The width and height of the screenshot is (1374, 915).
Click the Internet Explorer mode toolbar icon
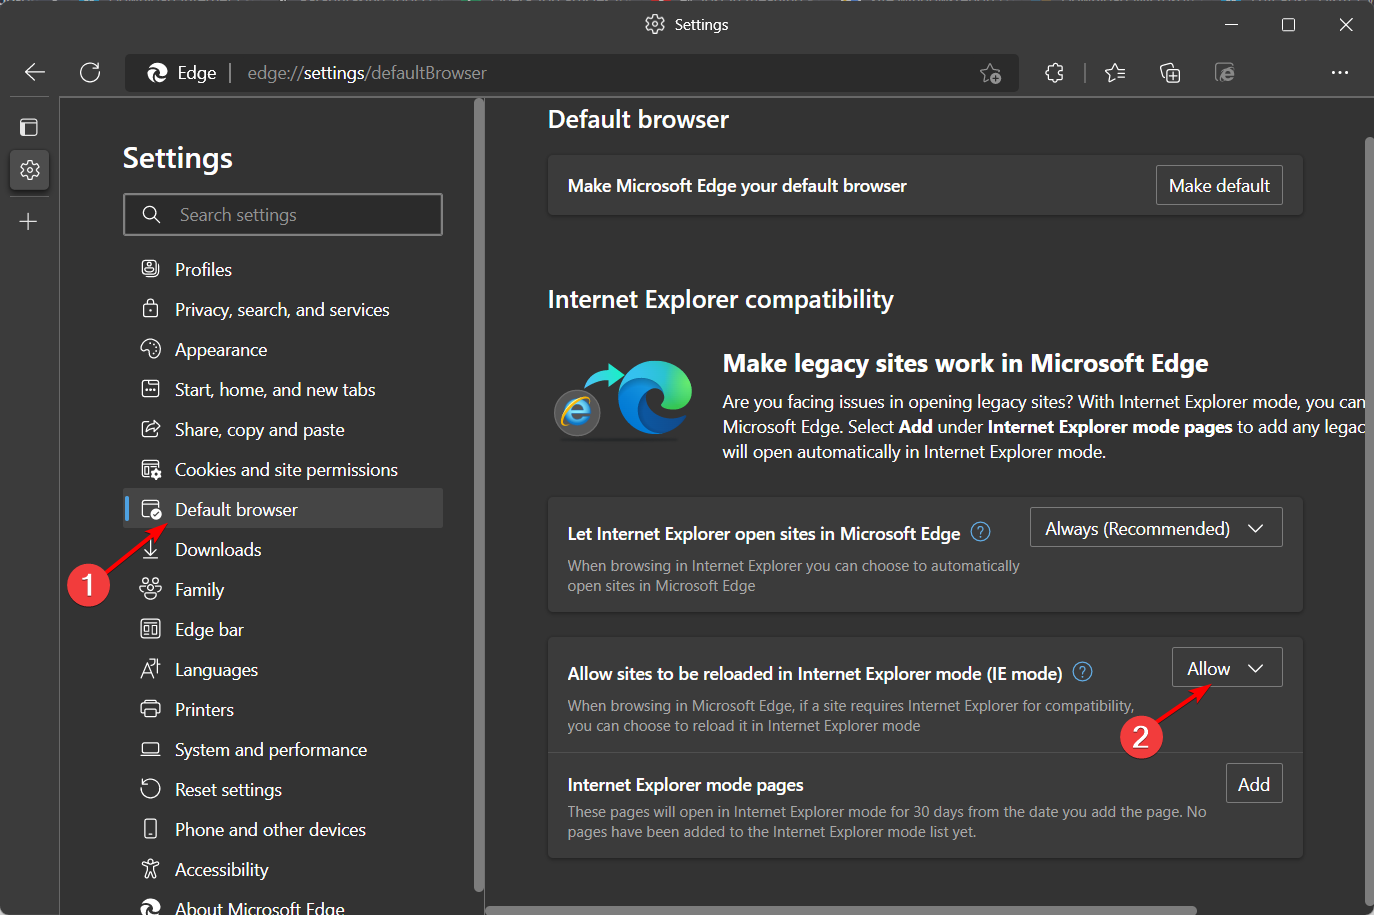click(x=1225, y=72)
